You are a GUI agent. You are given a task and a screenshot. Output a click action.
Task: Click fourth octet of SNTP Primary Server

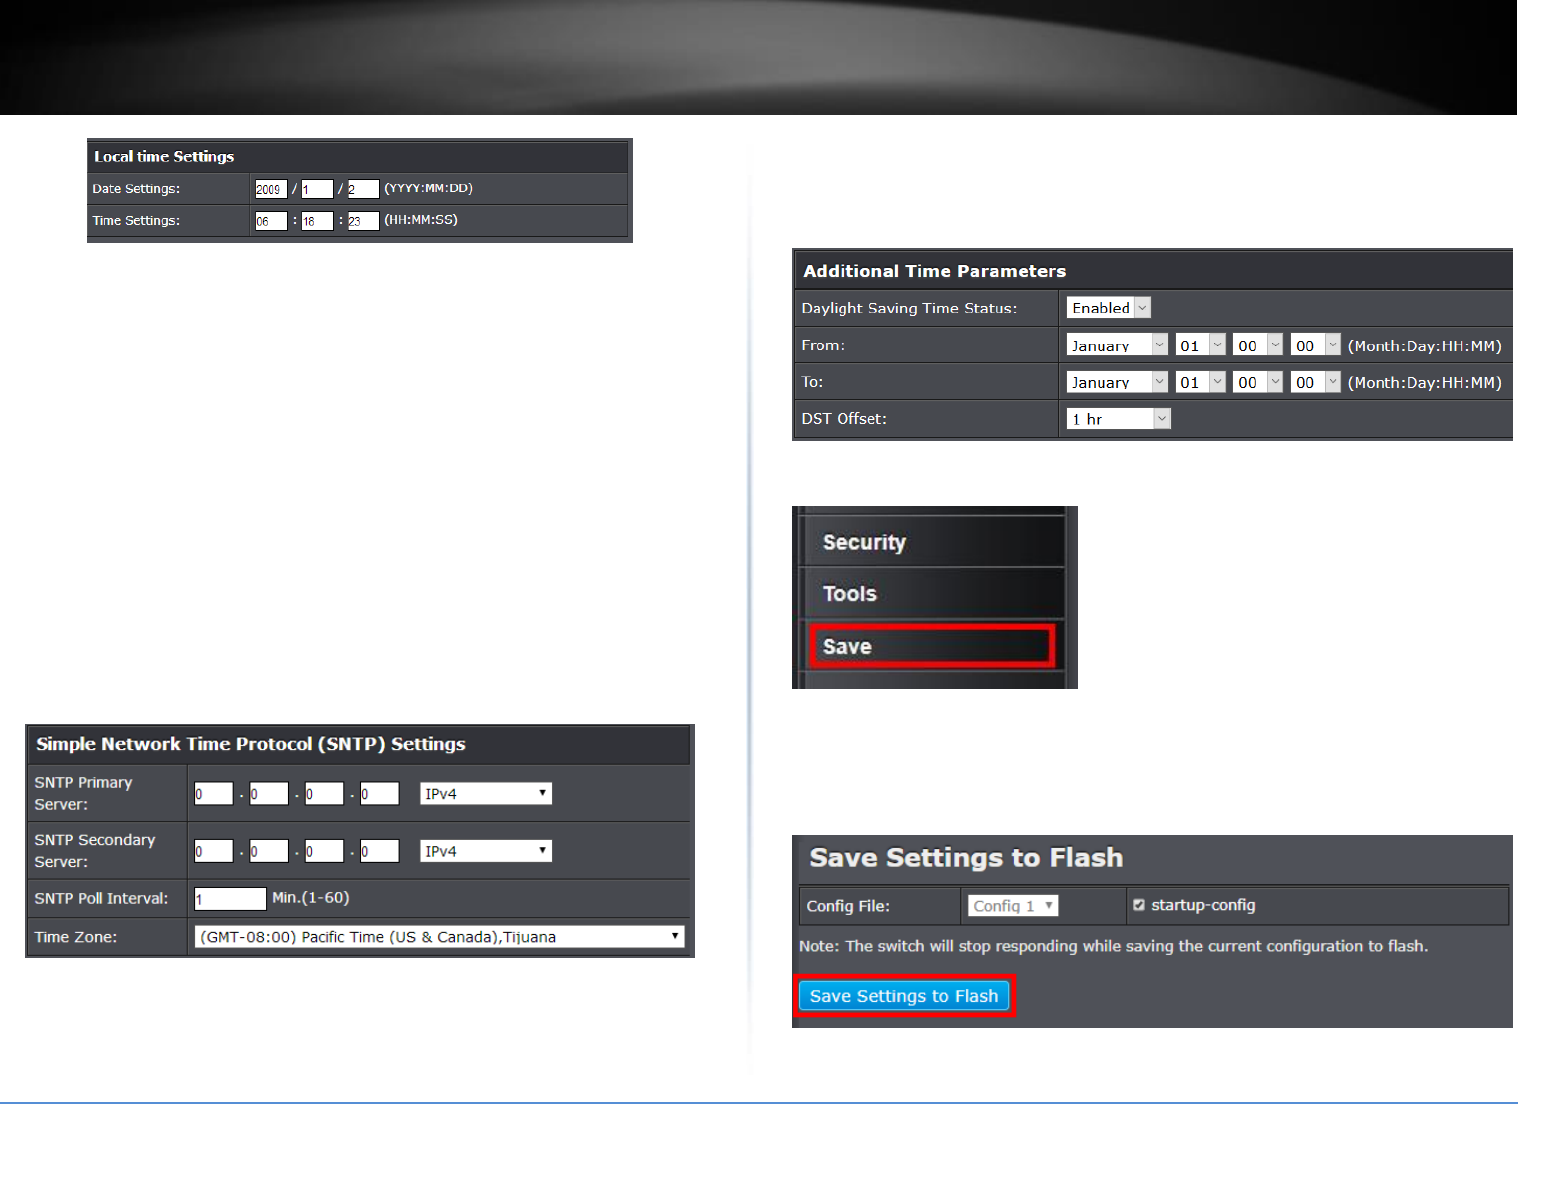(380, 794)
